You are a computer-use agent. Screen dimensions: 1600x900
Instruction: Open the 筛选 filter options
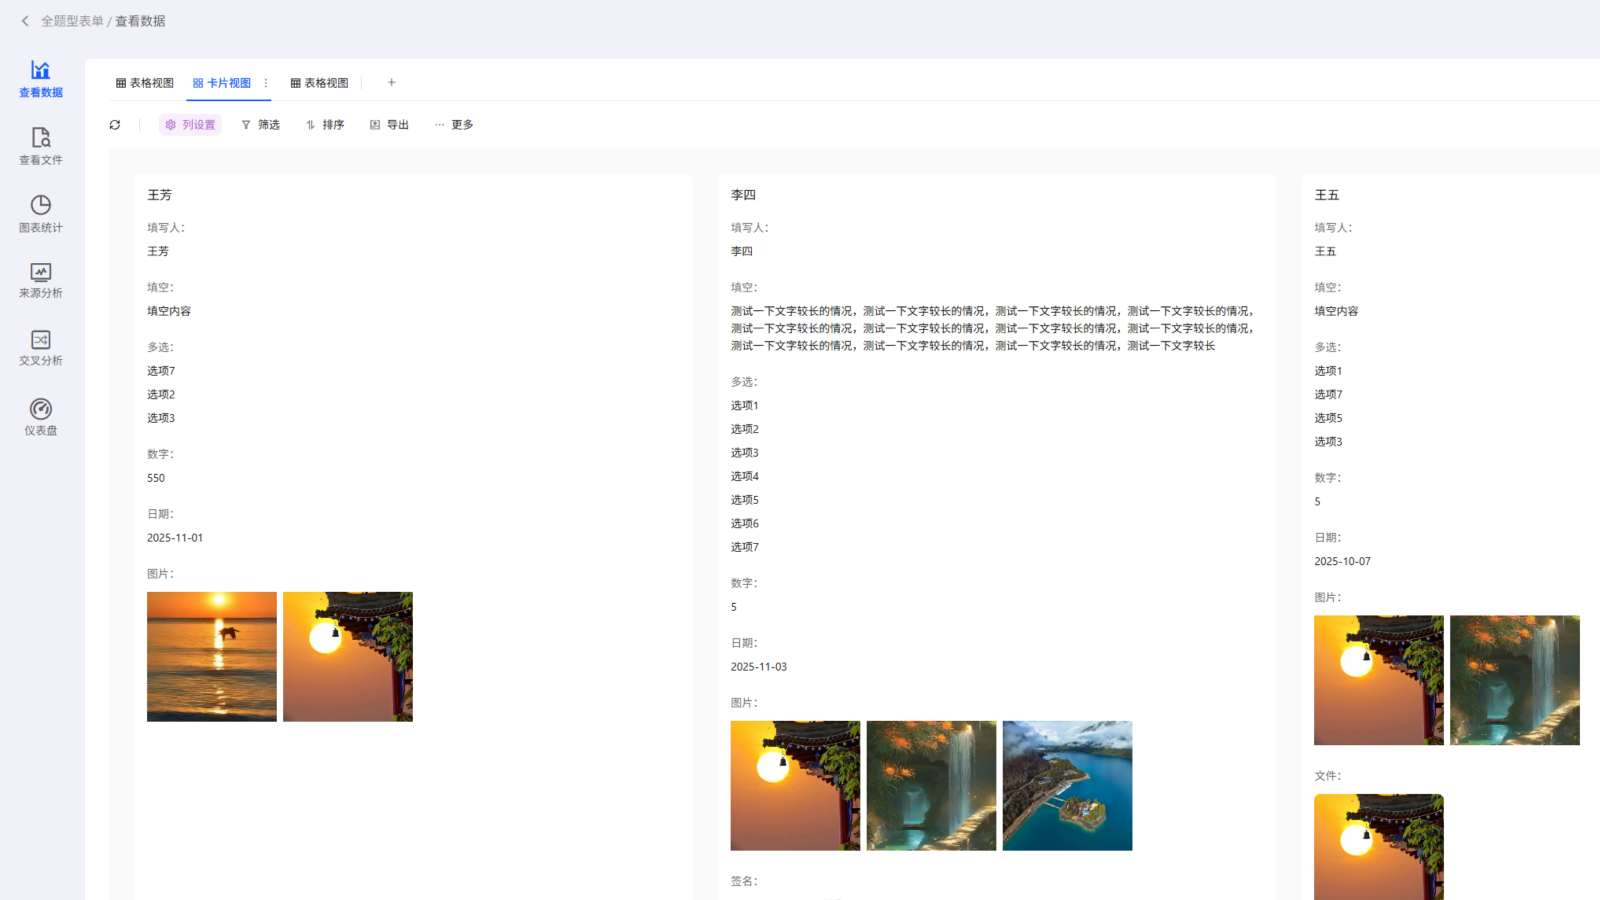[260, 125]
